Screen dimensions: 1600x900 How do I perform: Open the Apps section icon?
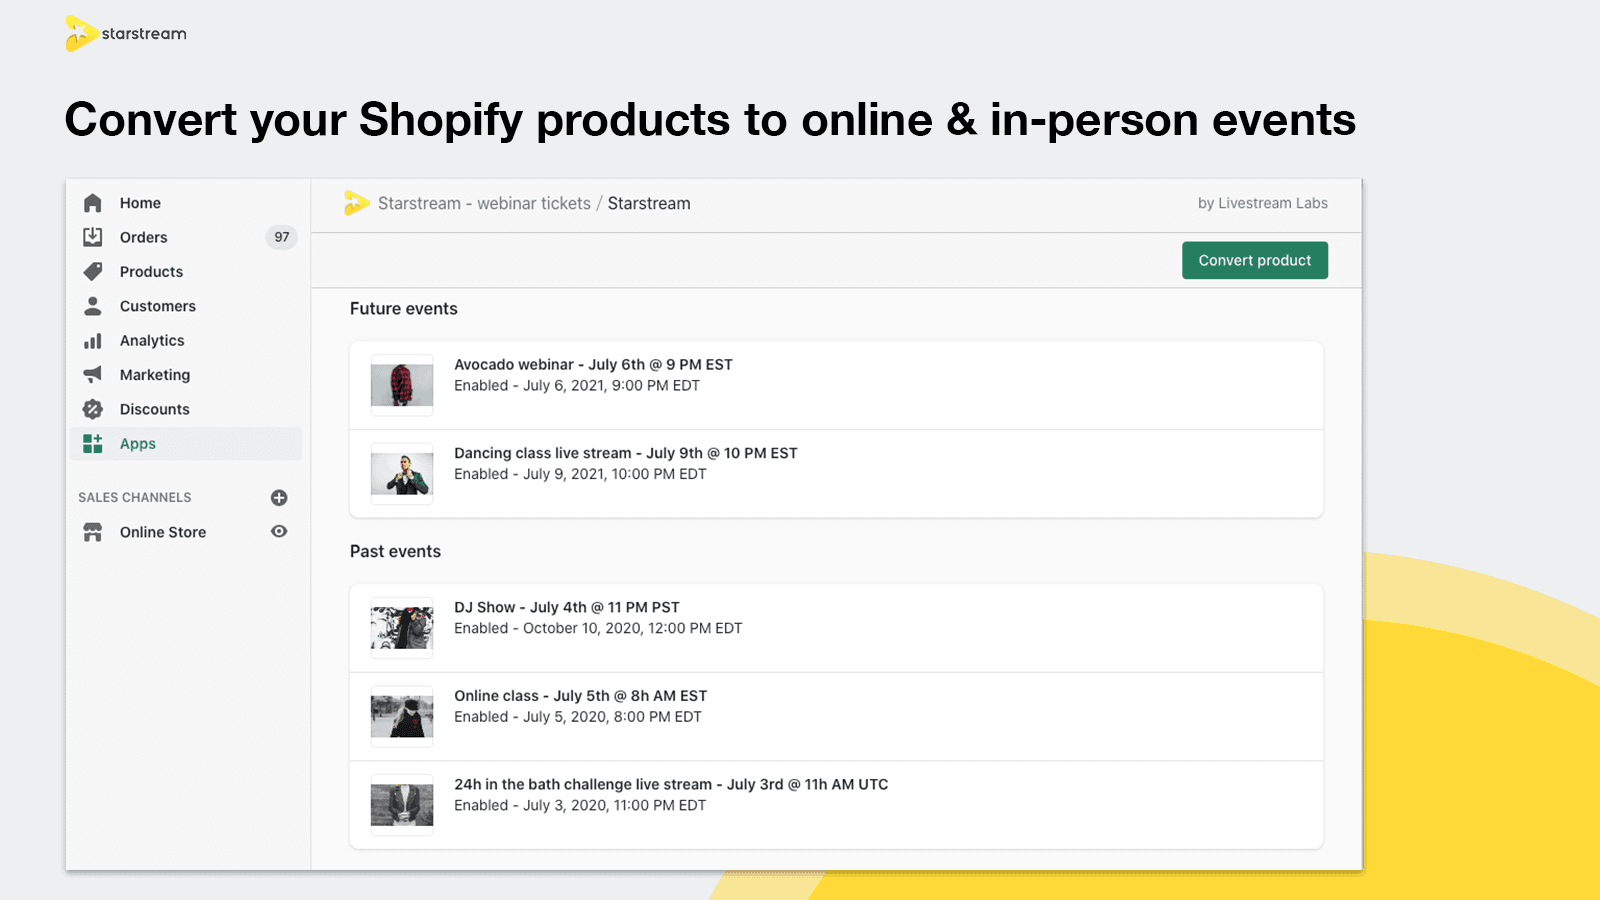(x=92, y=443)
